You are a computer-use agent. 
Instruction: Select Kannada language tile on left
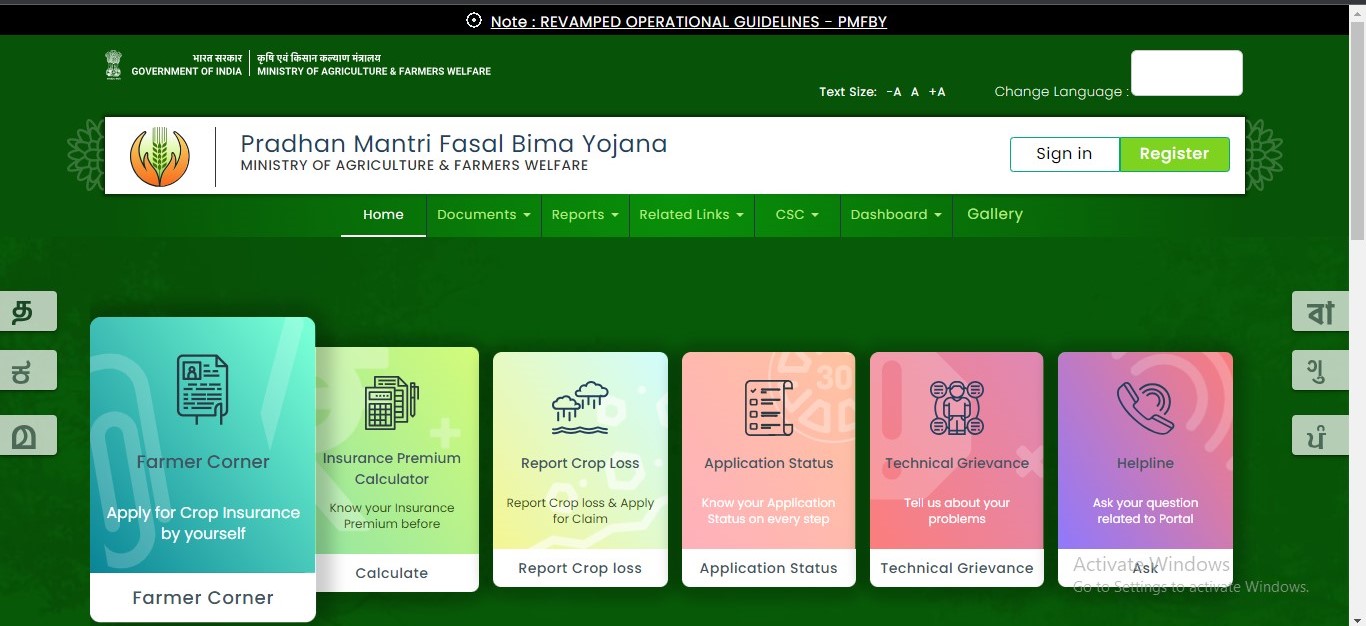(28, 371)
